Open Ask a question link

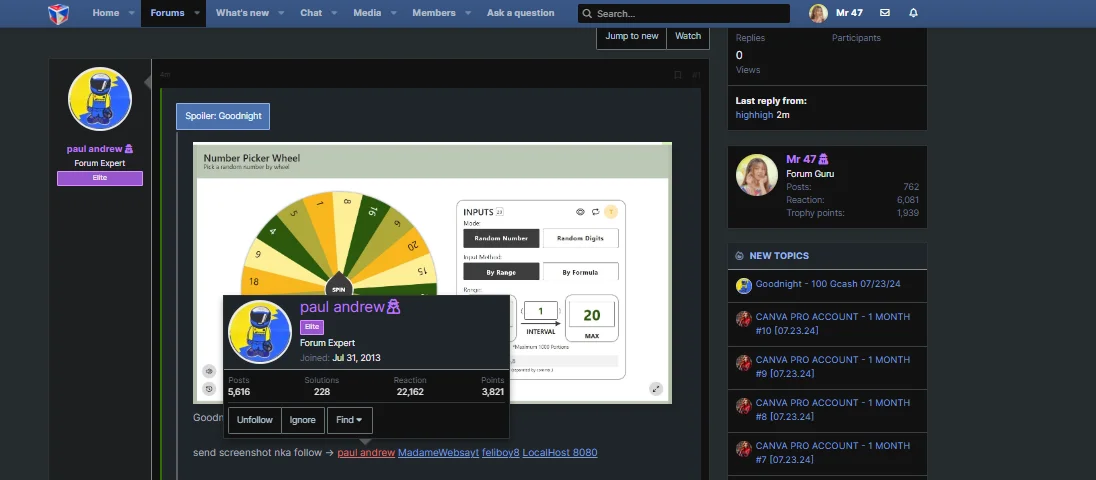point(521,13)
